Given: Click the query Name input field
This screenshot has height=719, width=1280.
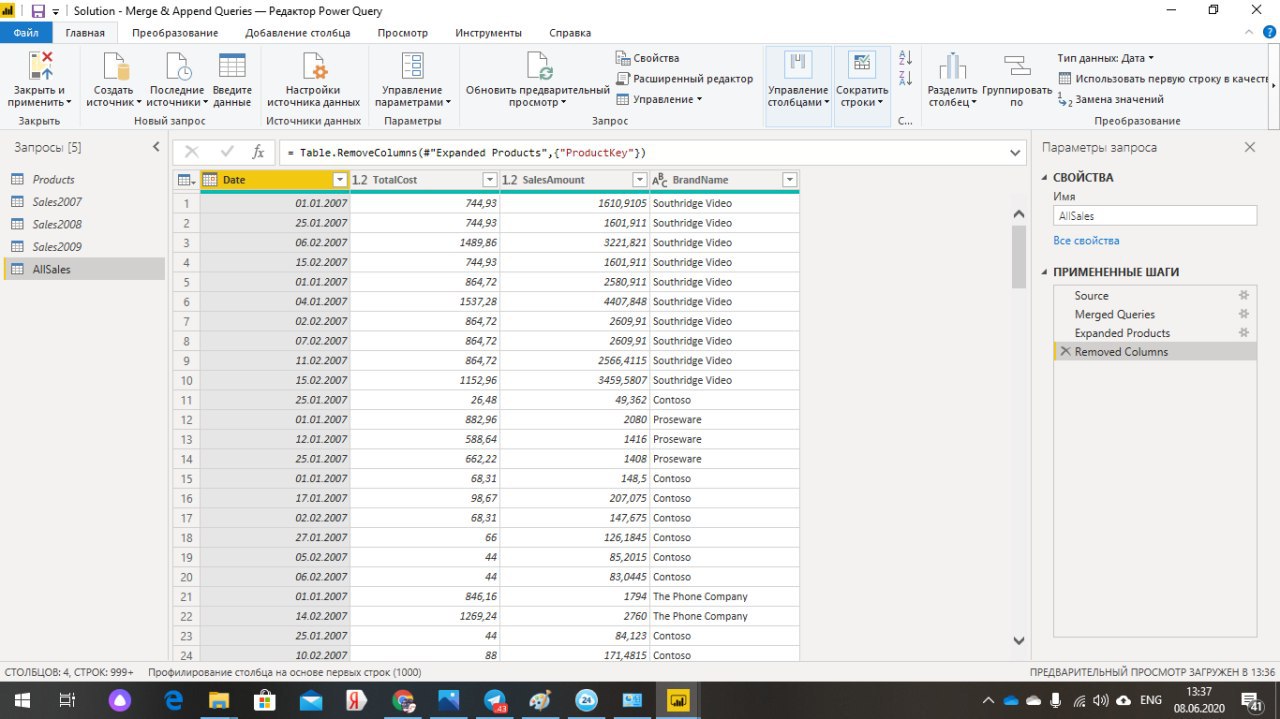Looking at the screenshot, I should click(1155, 215).
